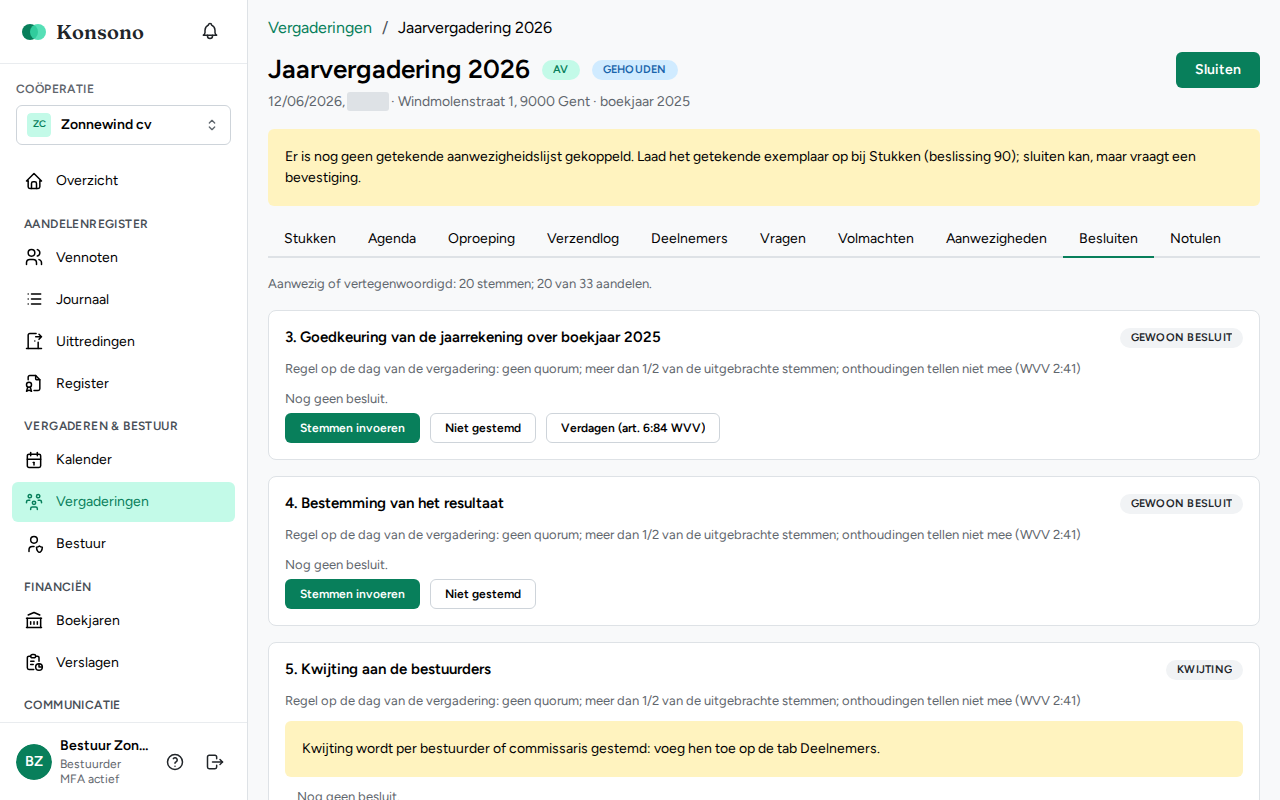Viewport: 1280px width, 800px height.
Task: Click GEWOON BESLUIT badge on item 4
Action: [x=1181, y=504]
